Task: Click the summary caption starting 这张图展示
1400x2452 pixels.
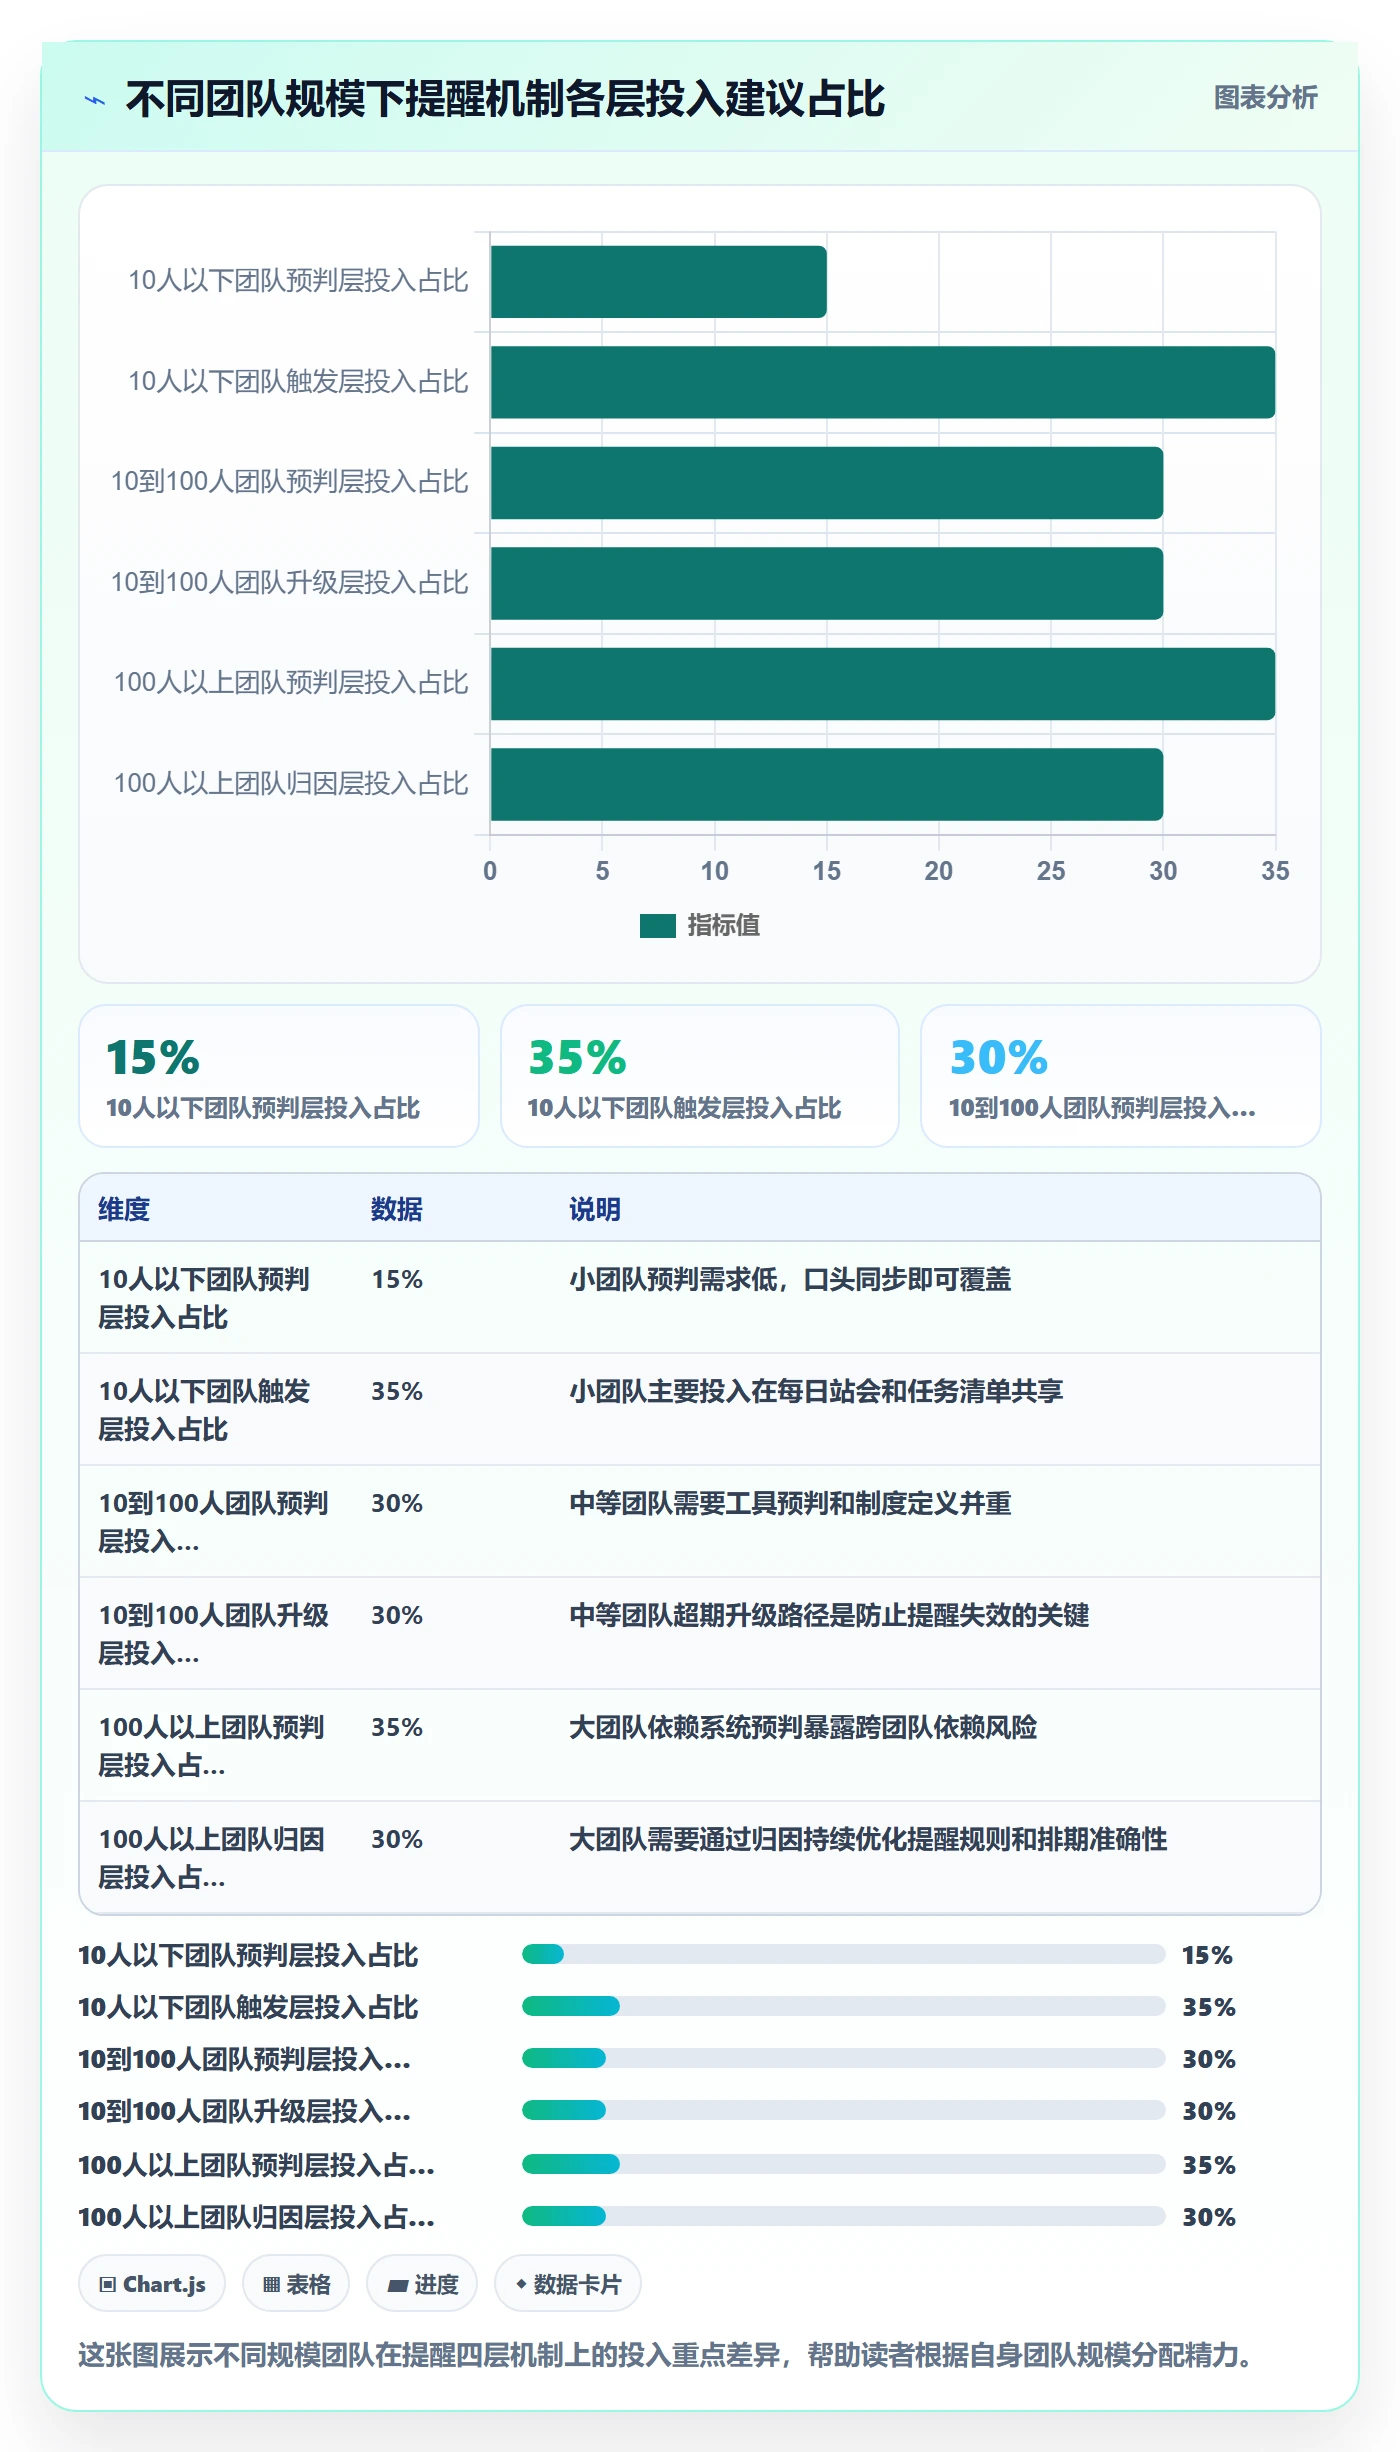Action: (x=665, y=2355)
